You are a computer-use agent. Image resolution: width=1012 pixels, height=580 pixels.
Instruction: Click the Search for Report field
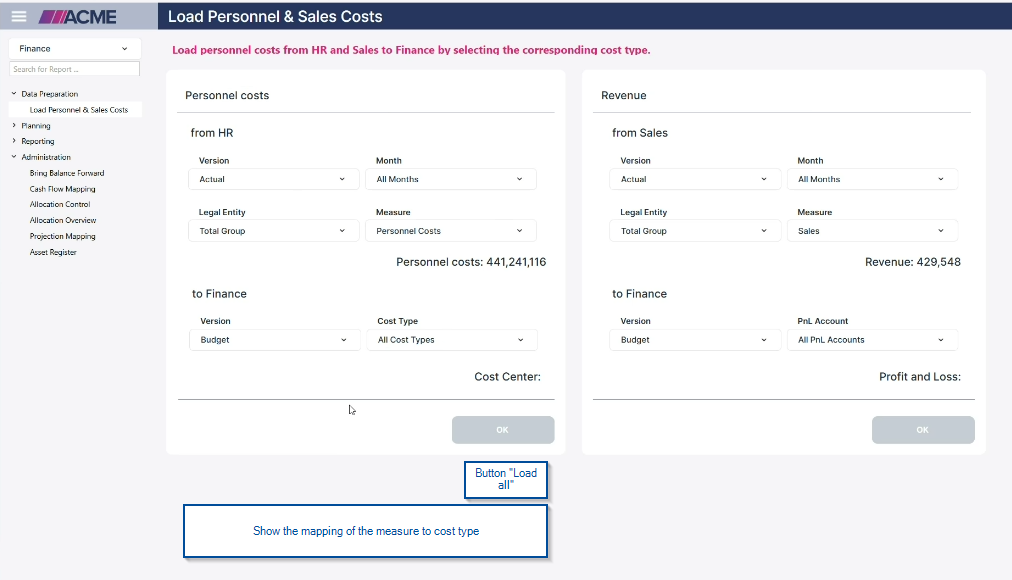(74, 69)
